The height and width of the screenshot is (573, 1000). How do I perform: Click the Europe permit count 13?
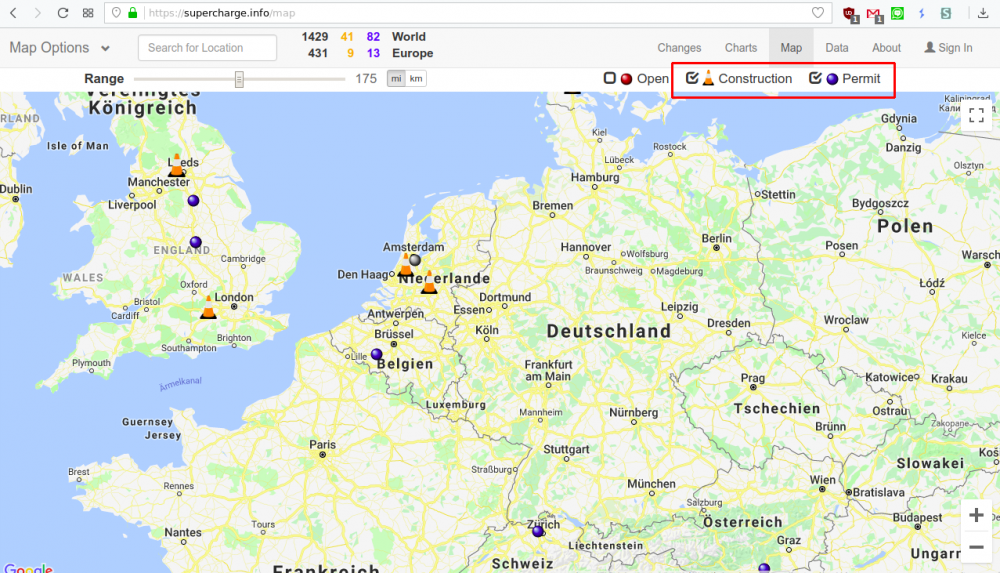click(373, 54)
